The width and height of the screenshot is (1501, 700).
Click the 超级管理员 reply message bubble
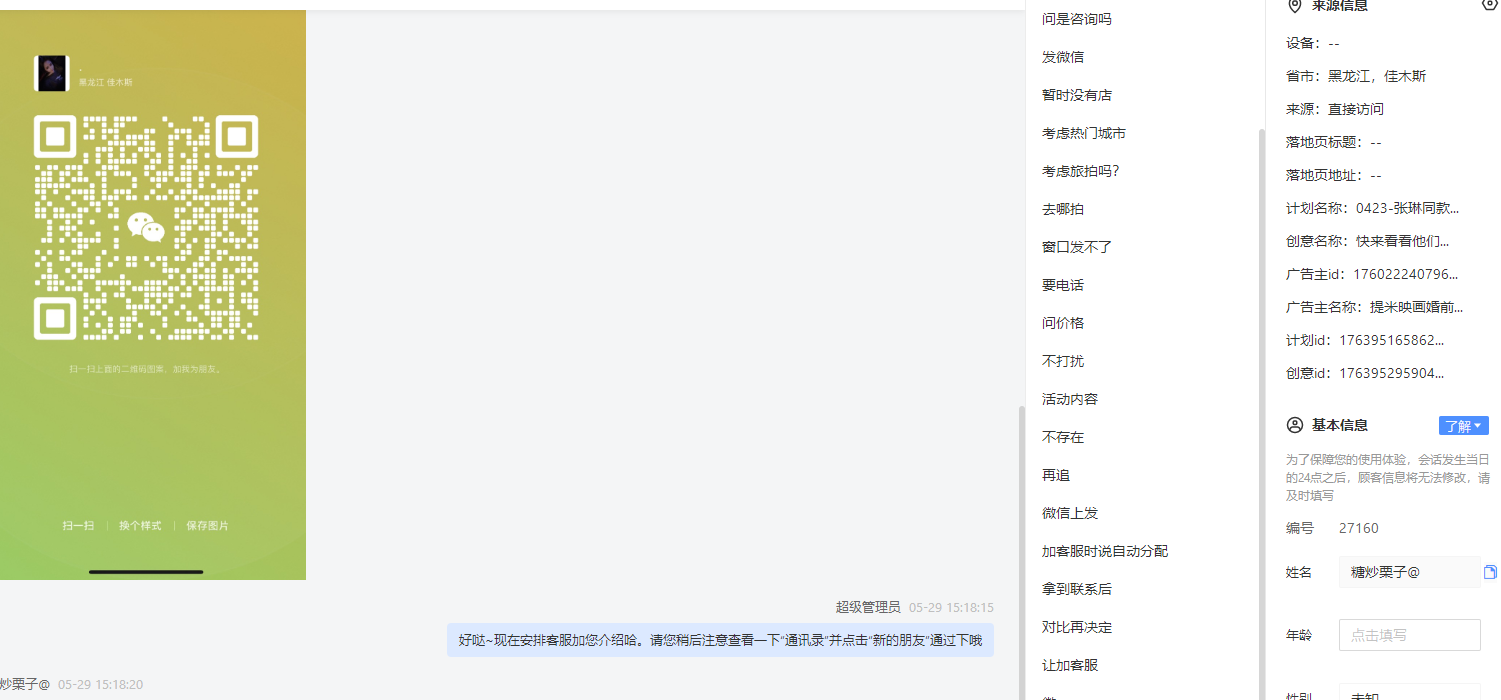click(x=720, y=640)
